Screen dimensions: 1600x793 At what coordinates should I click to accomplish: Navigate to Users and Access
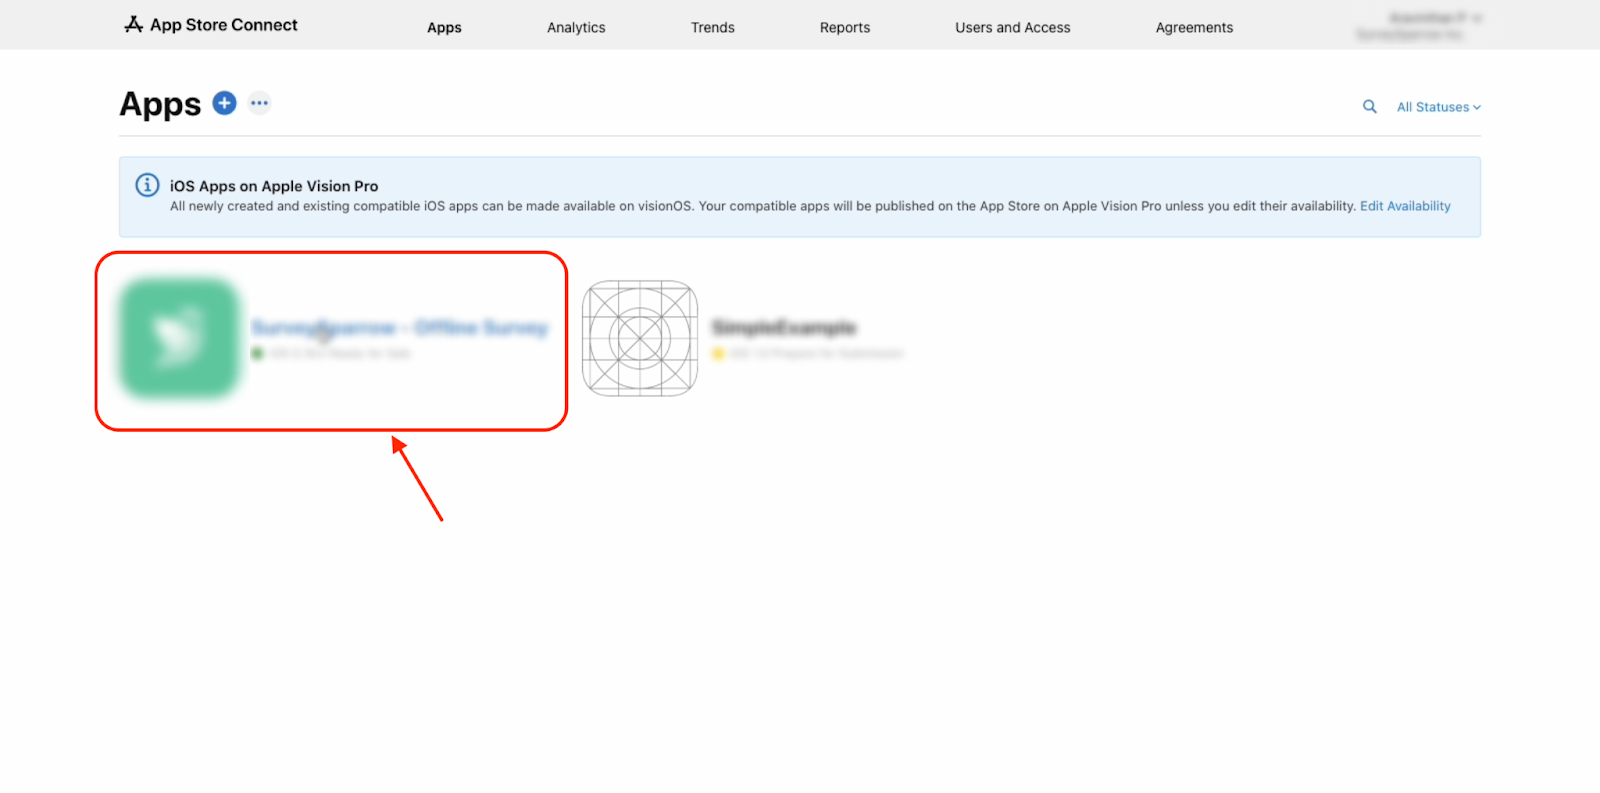pyautogui.click(x=1012, y=28)
